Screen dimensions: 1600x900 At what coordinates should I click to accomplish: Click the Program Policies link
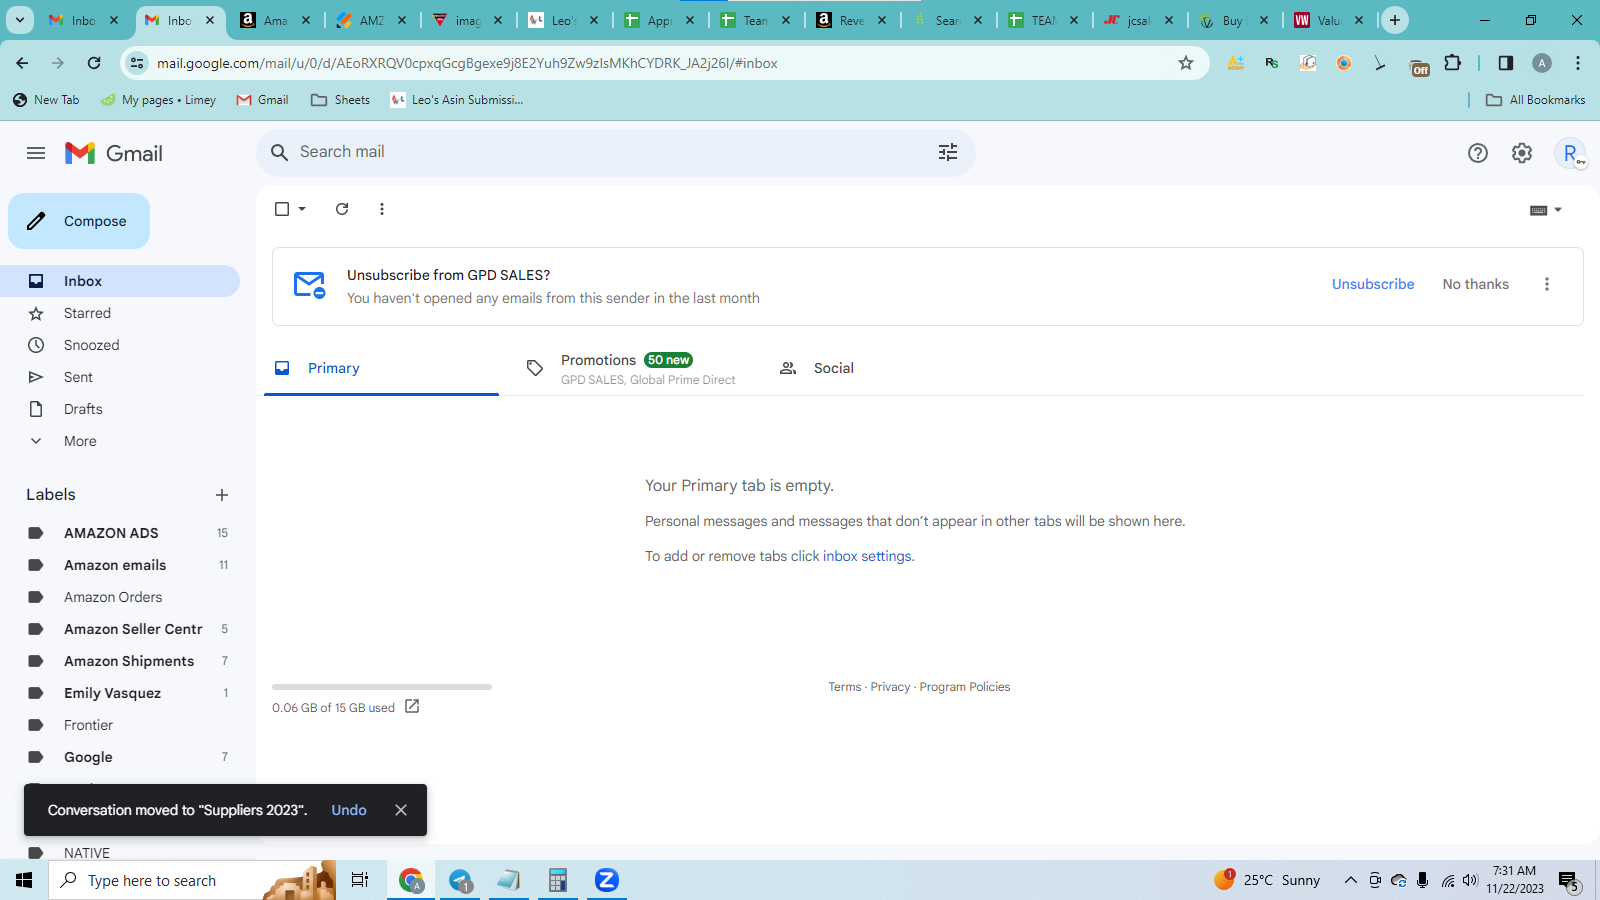click(964, 687)
